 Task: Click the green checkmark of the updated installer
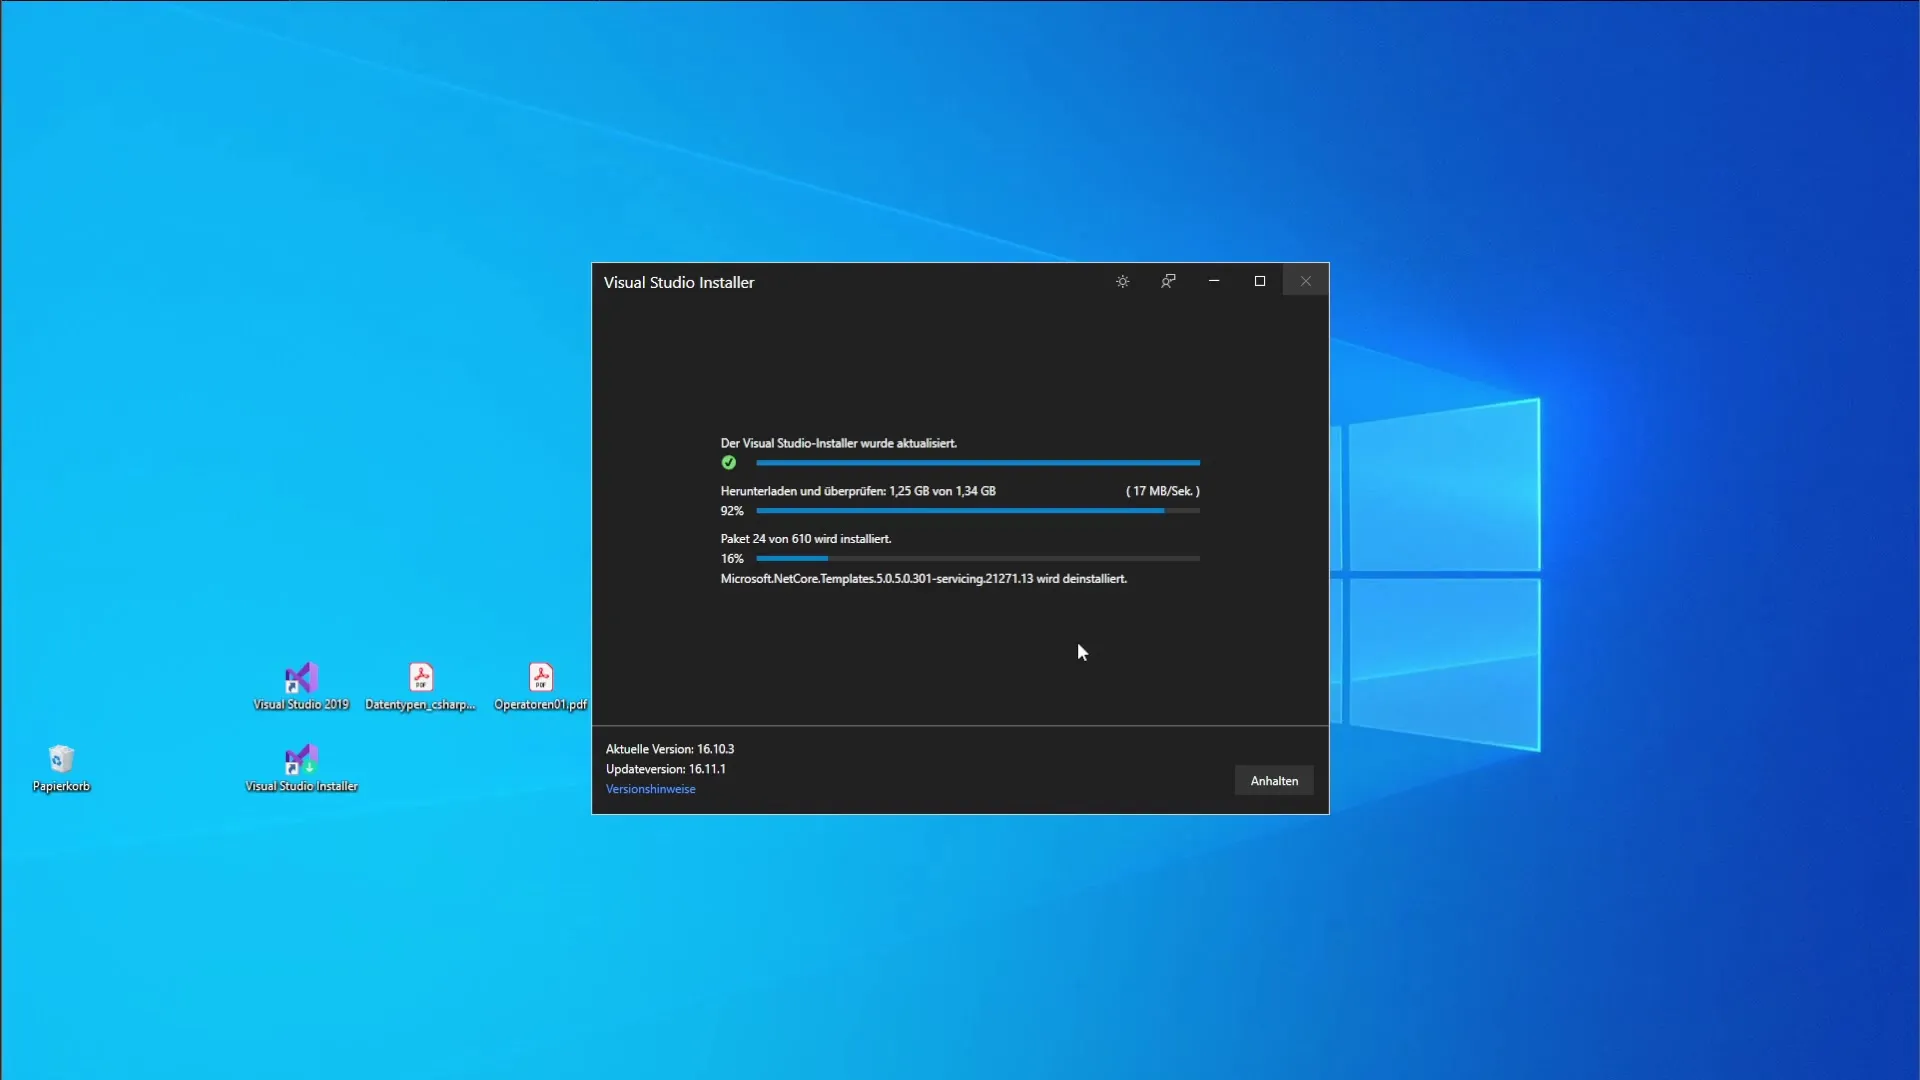click(729, 463)
